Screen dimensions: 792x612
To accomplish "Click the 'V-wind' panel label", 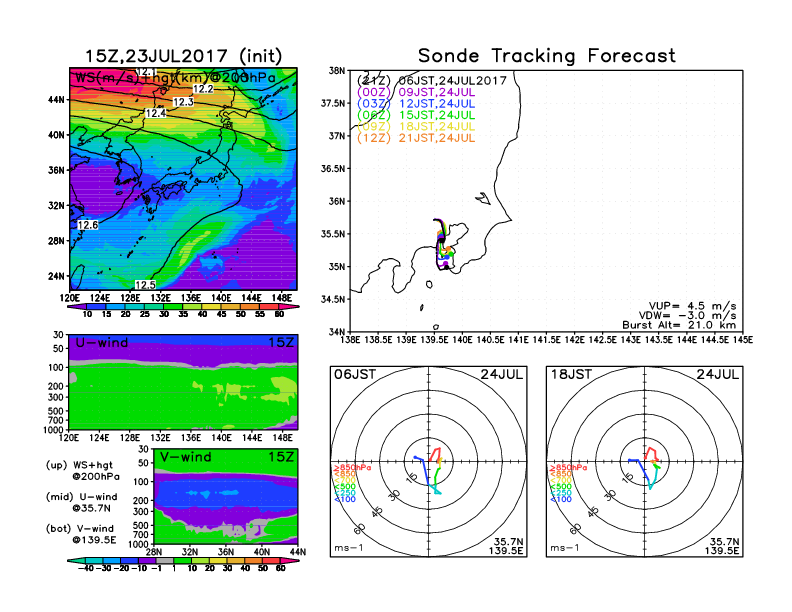I will pos(186,457).
